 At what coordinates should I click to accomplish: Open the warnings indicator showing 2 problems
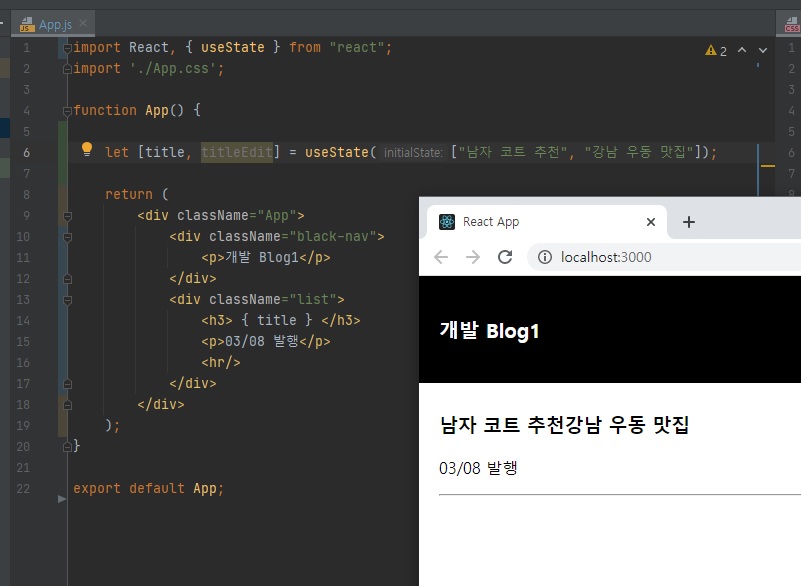(716, 51)
